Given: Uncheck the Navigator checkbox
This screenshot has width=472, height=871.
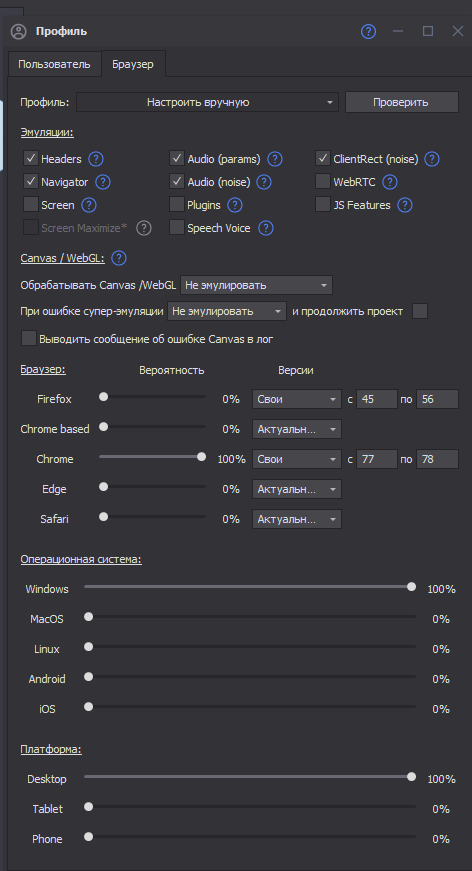Looking at the screenshot, I should pyautogui.click(x=31, y=182).
